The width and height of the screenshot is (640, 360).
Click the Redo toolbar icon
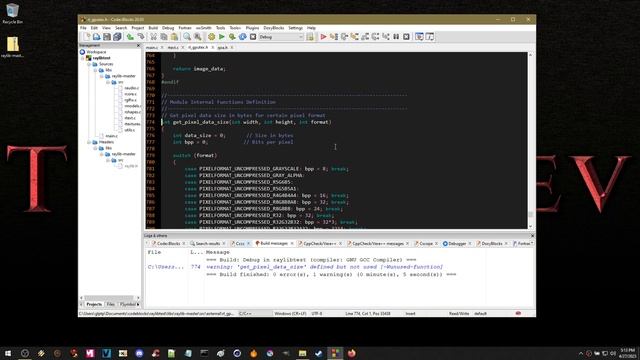141,37
